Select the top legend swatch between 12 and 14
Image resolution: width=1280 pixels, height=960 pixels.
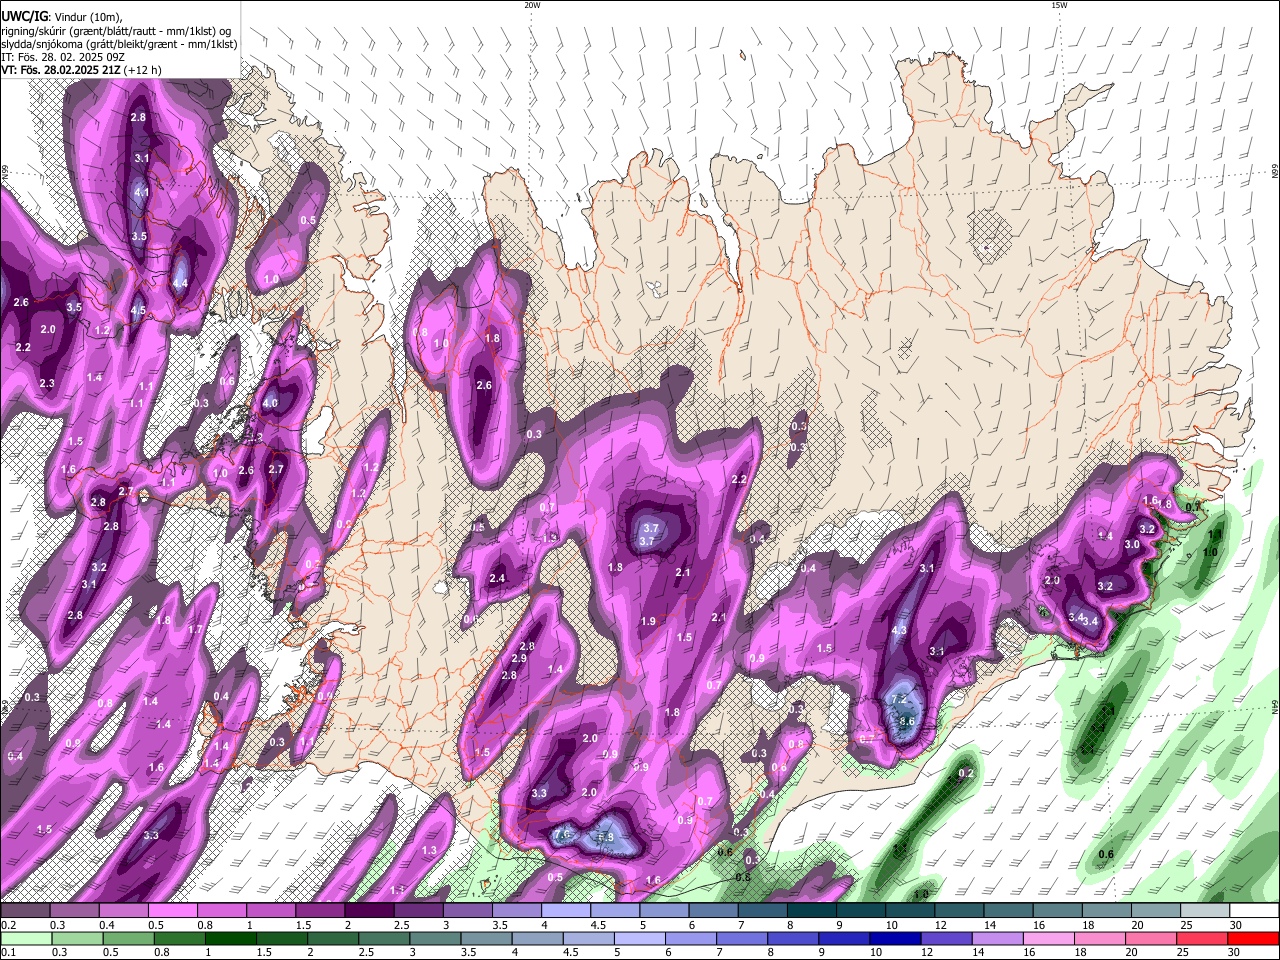(x=960, y=911)
